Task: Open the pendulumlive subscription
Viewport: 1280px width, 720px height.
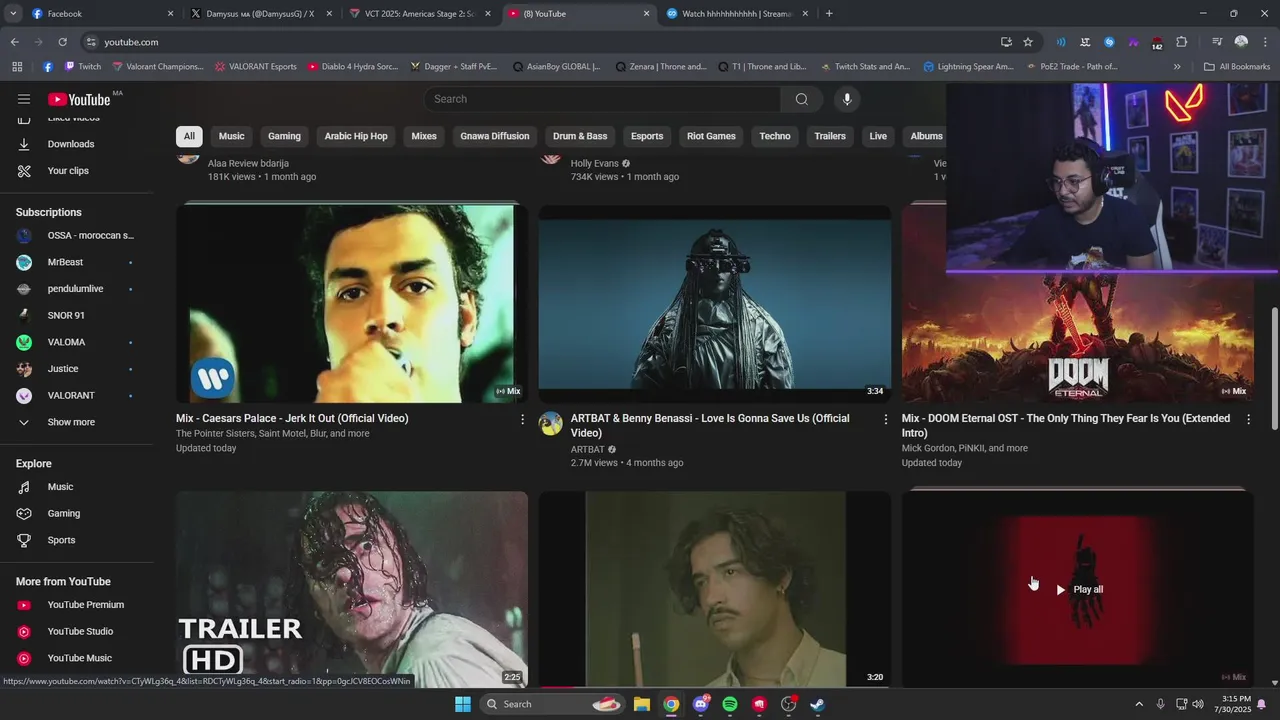Action: pyautogui.click(x=75, y=289)
